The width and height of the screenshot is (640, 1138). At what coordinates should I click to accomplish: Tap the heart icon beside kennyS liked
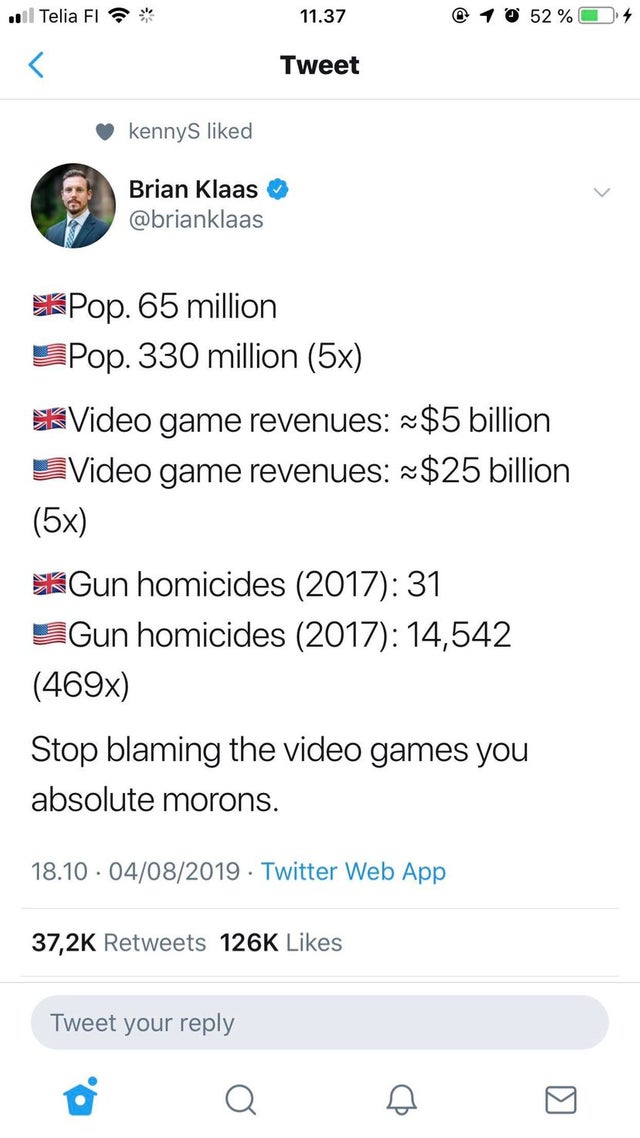(104, 131)
